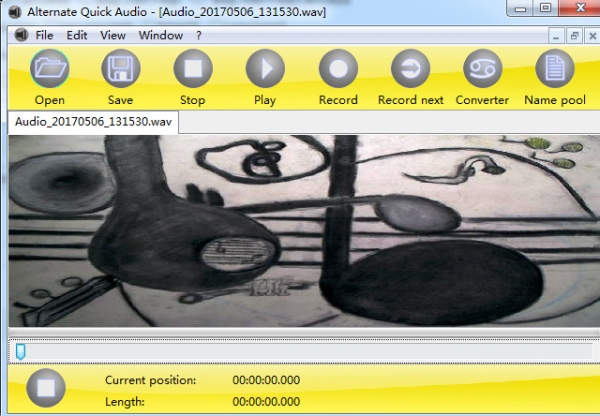600x416 pixels.
Task: Close the inner document window
Action: pyautogui.click(x=592, y=36)
